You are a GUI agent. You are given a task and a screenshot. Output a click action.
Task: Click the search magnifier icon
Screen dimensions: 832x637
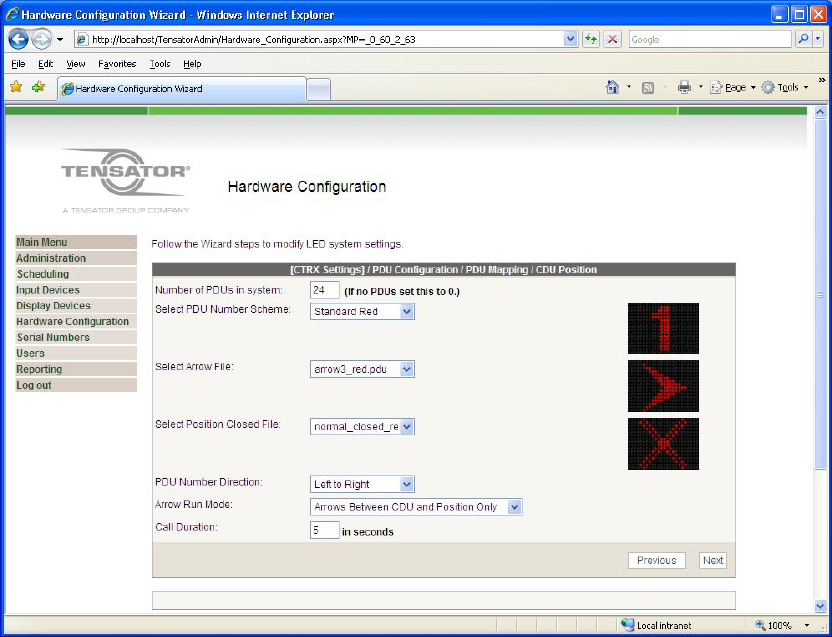[803, 39]
